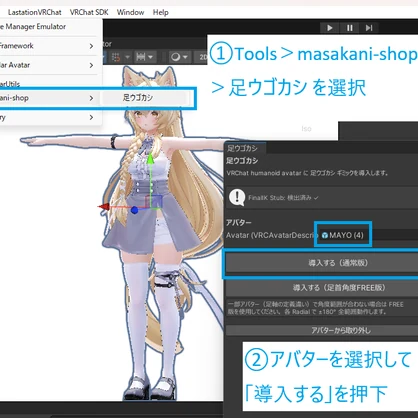Screen dimensions: 418x418
Task: Click the Step frame button
Action: pyautogui.click(x=369, y=28)
